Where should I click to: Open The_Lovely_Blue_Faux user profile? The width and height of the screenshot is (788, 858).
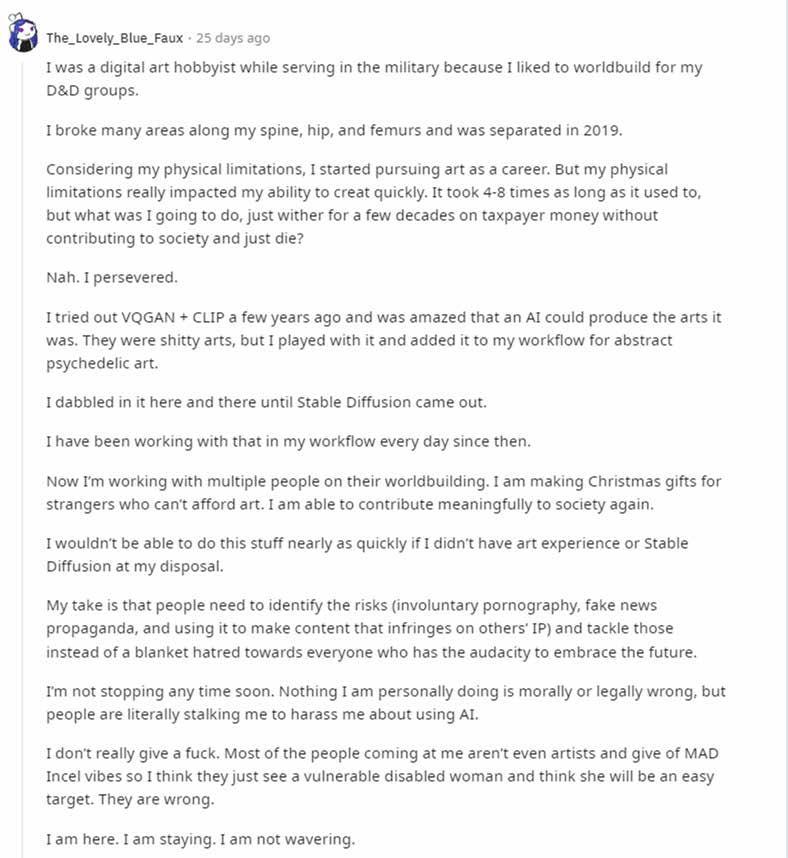114,38
